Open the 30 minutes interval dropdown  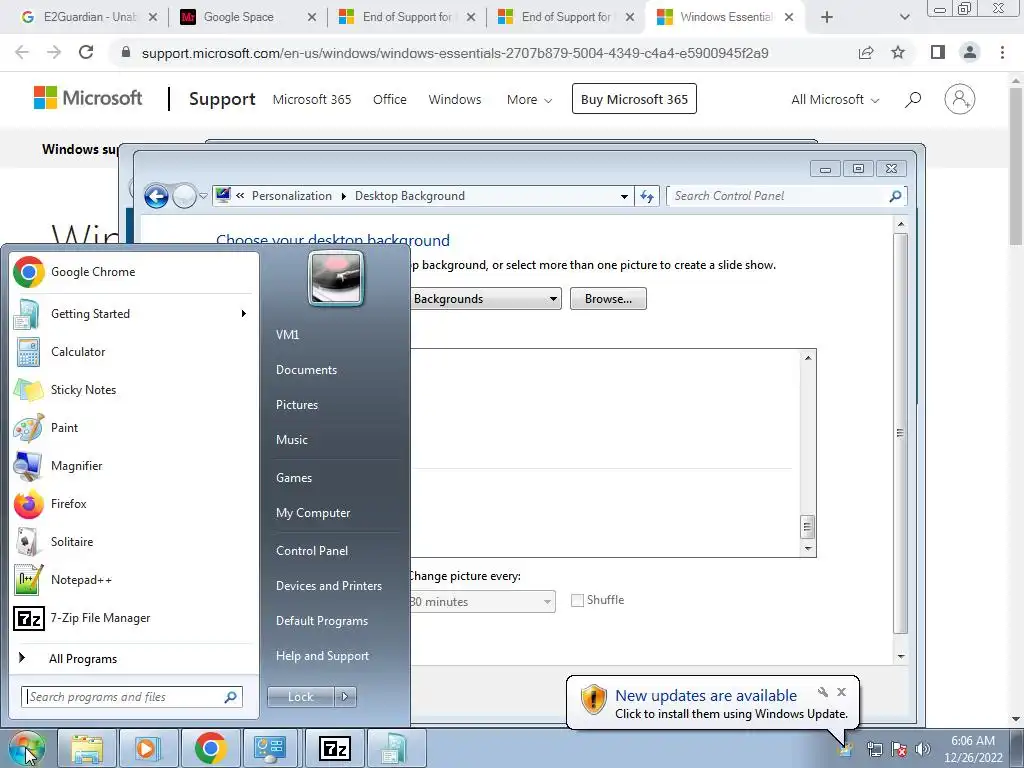click(x=482, y=601)
